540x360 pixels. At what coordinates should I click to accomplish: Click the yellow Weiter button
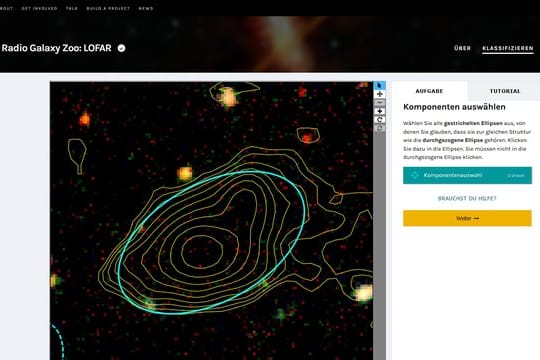coord(467,218)
